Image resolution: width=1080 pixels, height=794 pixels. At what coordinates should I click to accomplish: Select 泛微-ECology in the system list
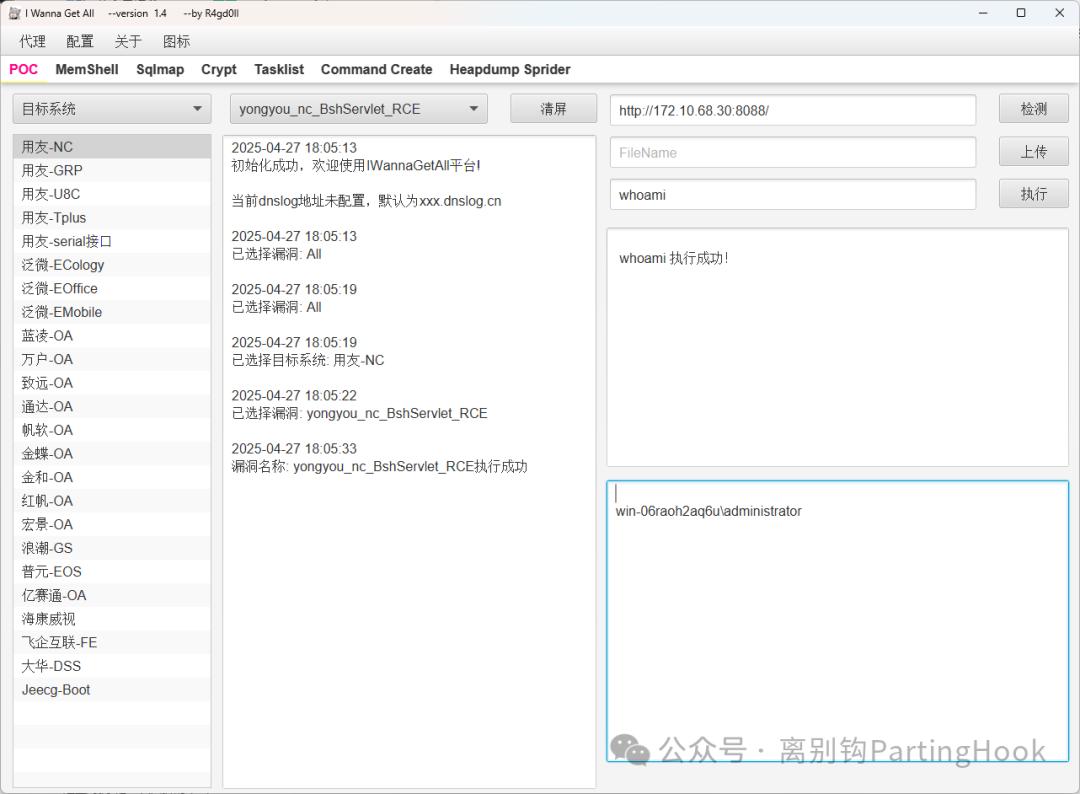pos(112,264)
